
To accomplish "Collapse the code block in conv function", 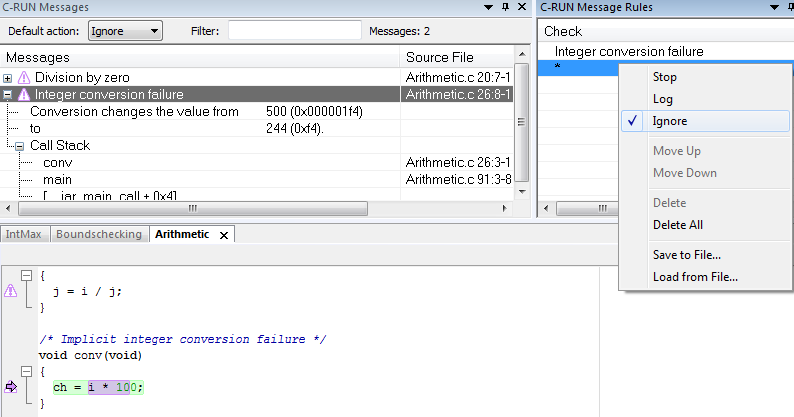I will click(27, 371).
